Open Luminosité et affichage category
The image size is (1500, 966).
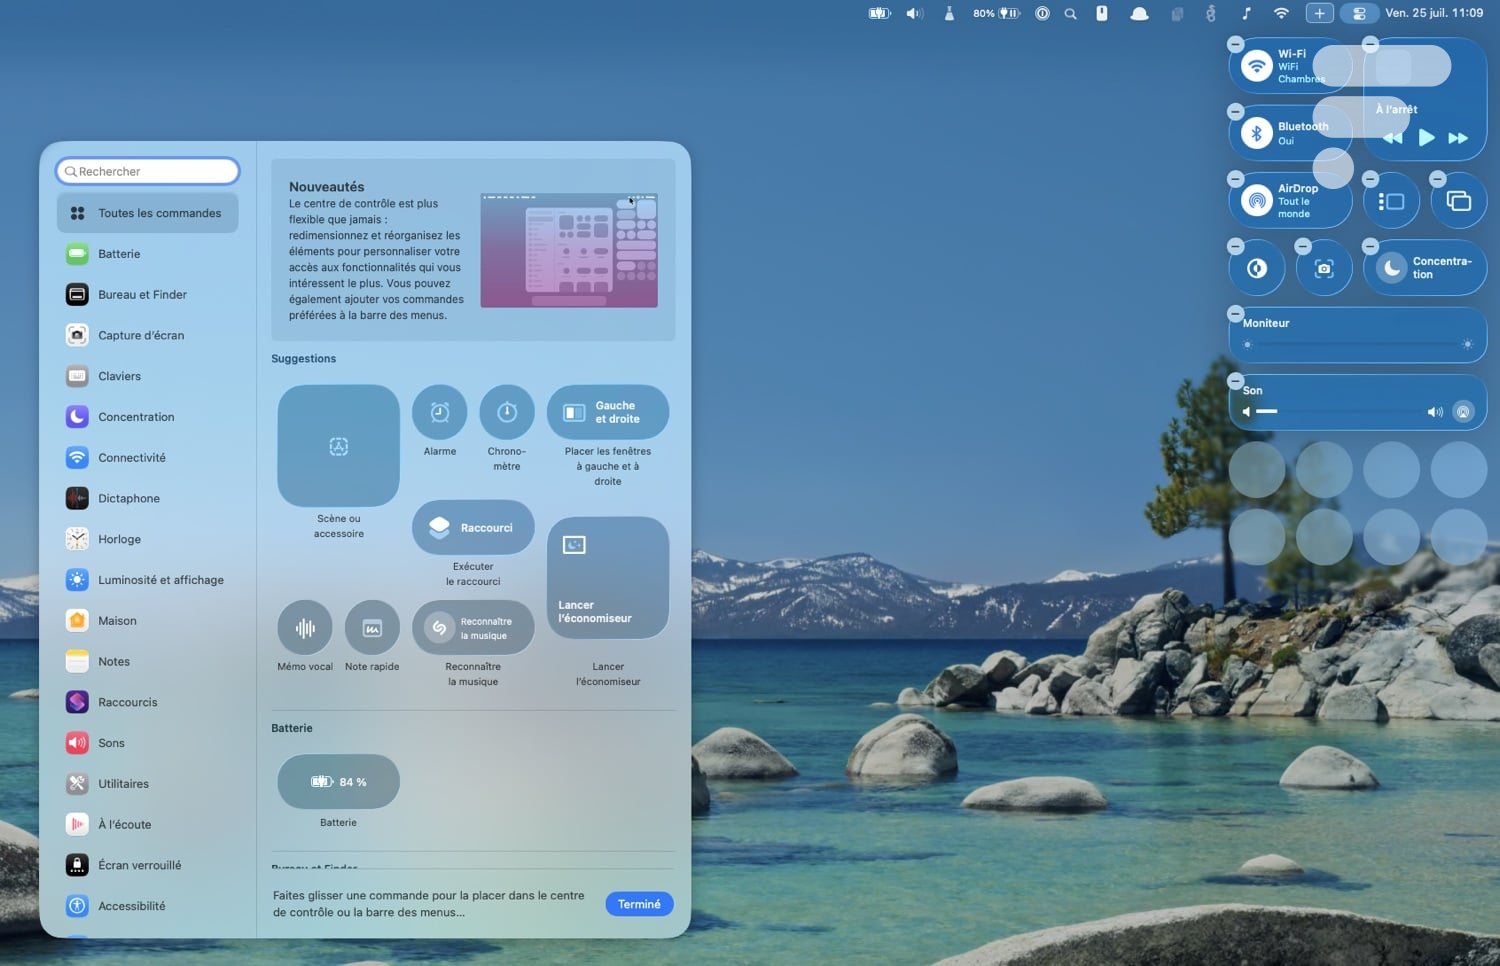tap(160, 580)
